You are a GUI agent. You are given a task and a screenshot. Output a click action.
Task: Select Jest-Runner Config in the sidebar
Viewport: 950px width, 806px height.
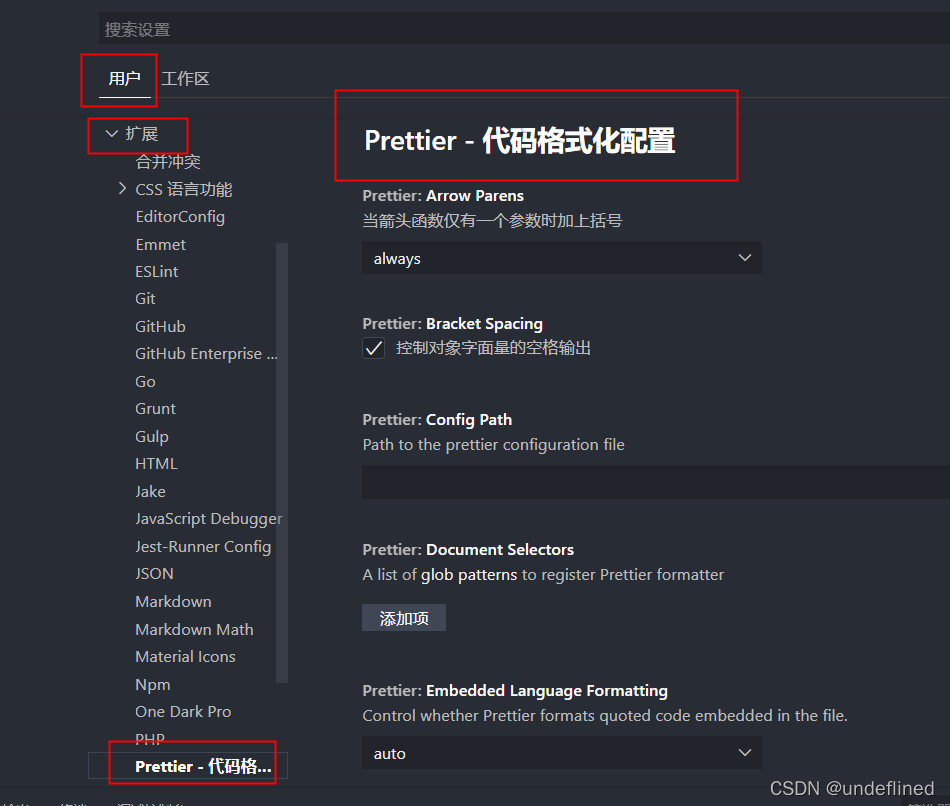(x=203, y=547)
